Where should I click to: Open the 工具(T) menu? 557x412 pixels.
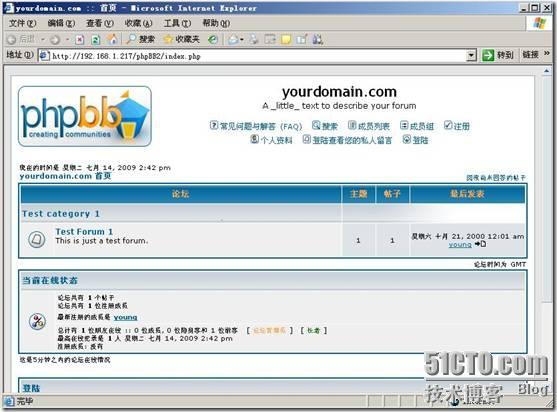click(177, 23)
